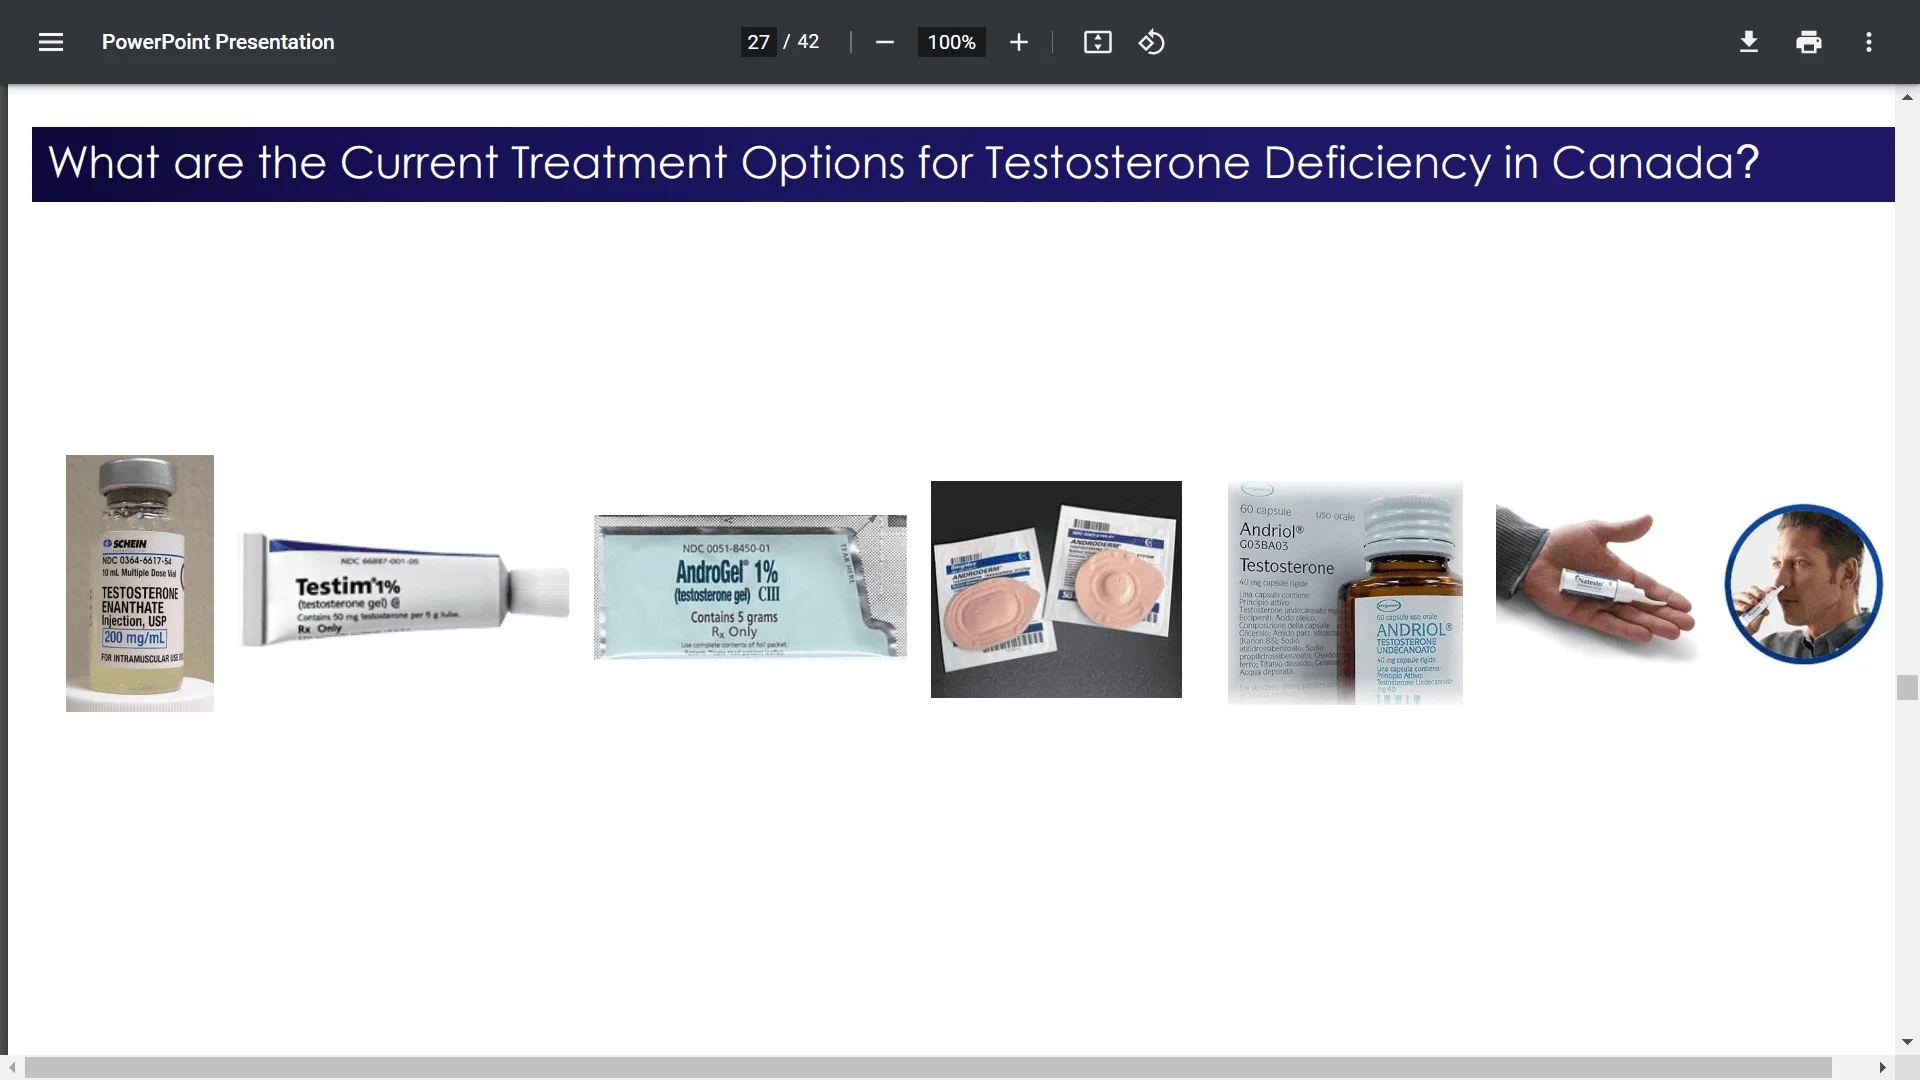Open the sidebar menu hamburger icon

pos(51,42)
